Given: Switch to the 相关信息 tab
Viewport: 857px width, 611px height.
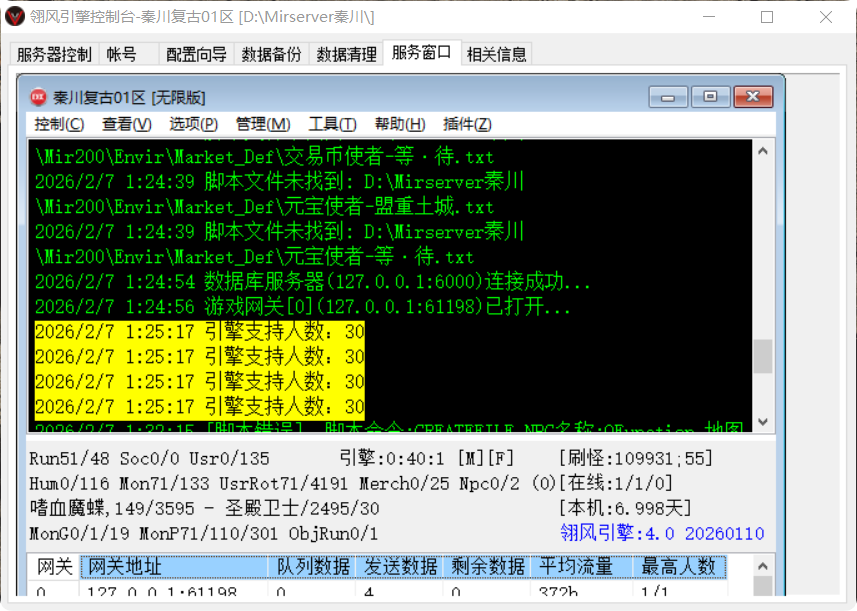Looking at the screenshot, I should tap(497, 54).
